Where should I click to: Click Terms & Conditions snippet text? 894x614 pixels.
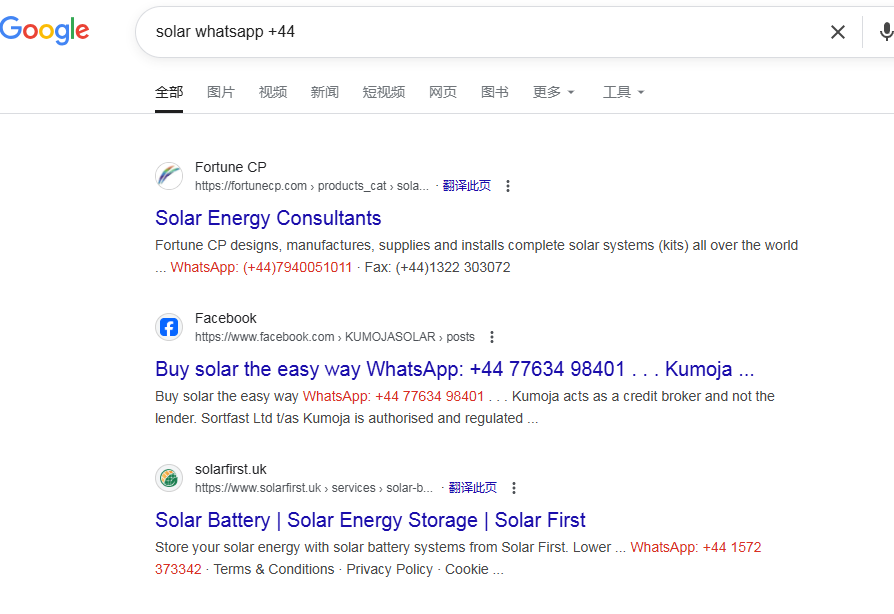(274, 570)
